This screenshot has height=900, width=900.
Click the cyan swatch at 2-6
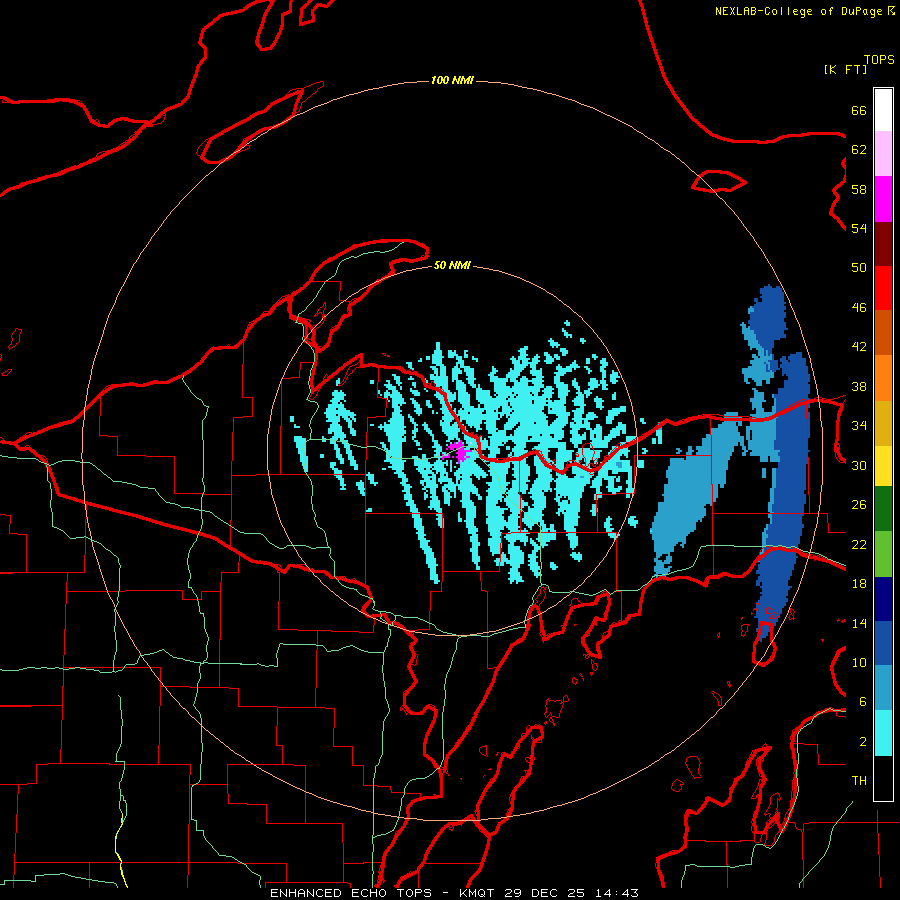883,733
